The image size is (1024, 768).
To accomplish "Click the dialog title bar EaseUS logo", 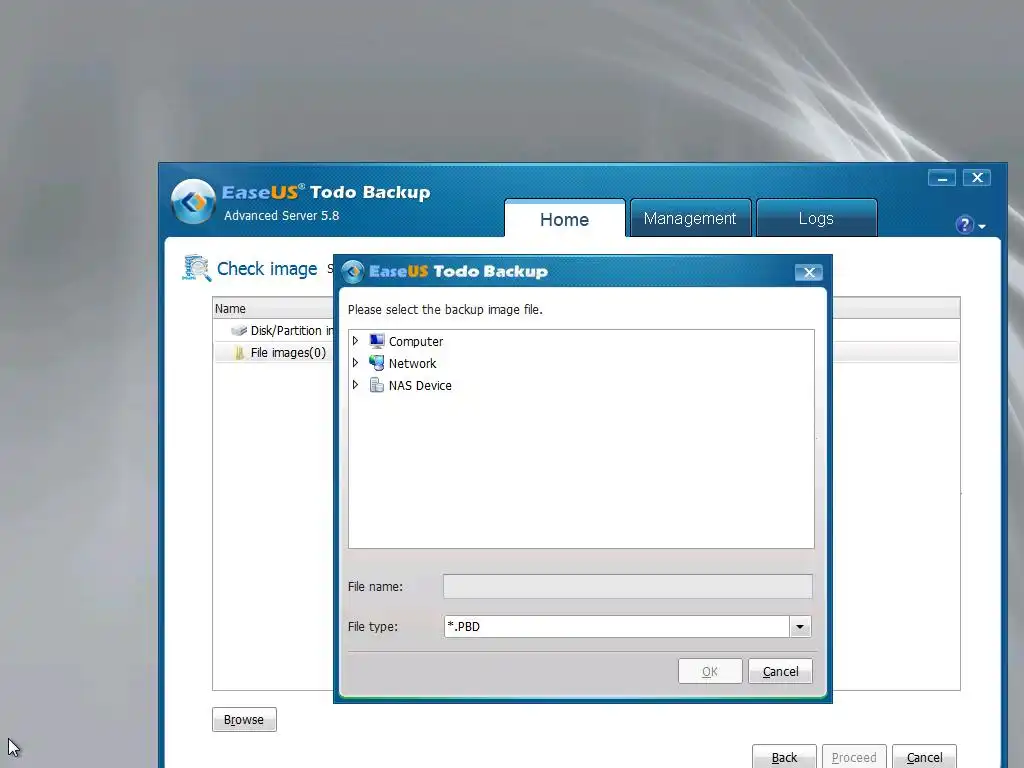I will tap(353, 272).
